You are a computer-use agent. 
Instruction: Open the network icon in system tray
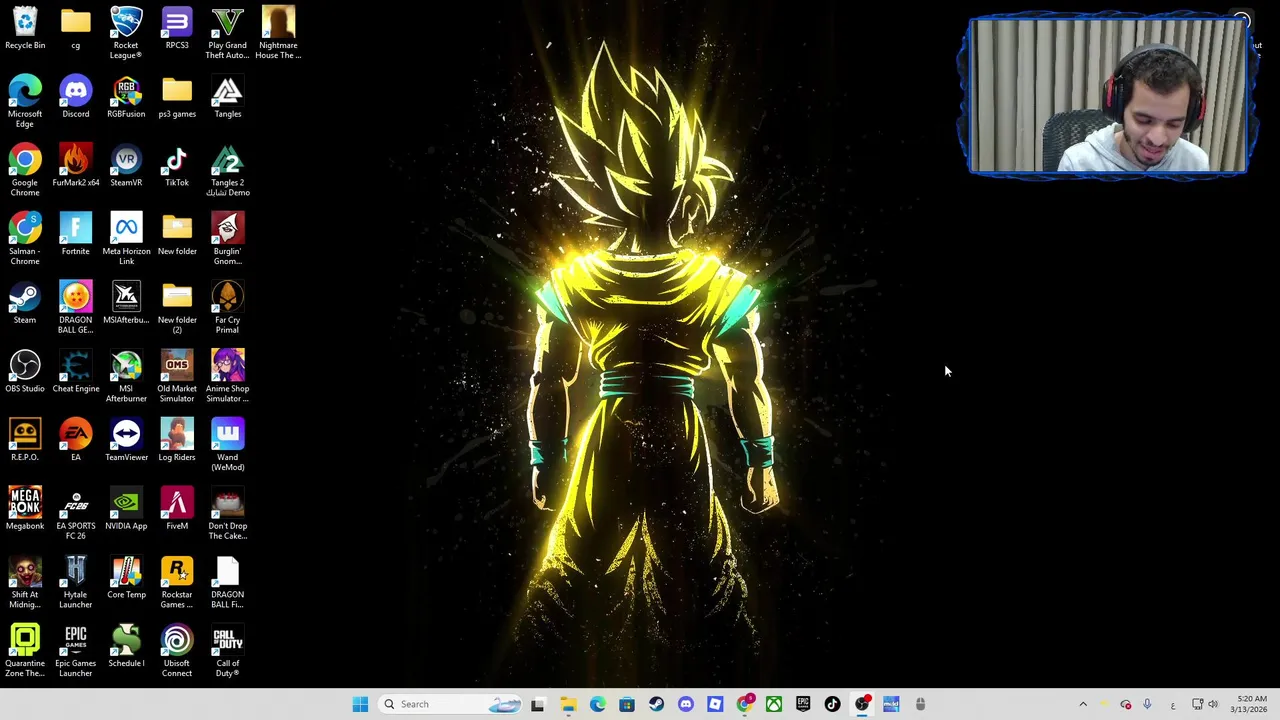click(x=1197, y=704)
